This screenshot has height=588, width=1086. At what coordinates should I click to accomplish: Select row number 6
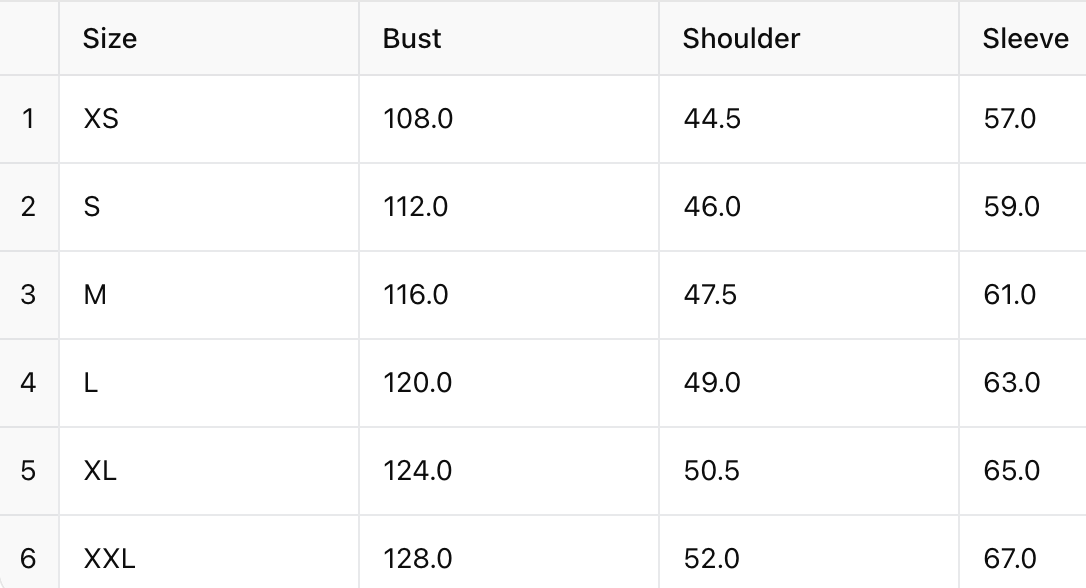tap(28, 558)
